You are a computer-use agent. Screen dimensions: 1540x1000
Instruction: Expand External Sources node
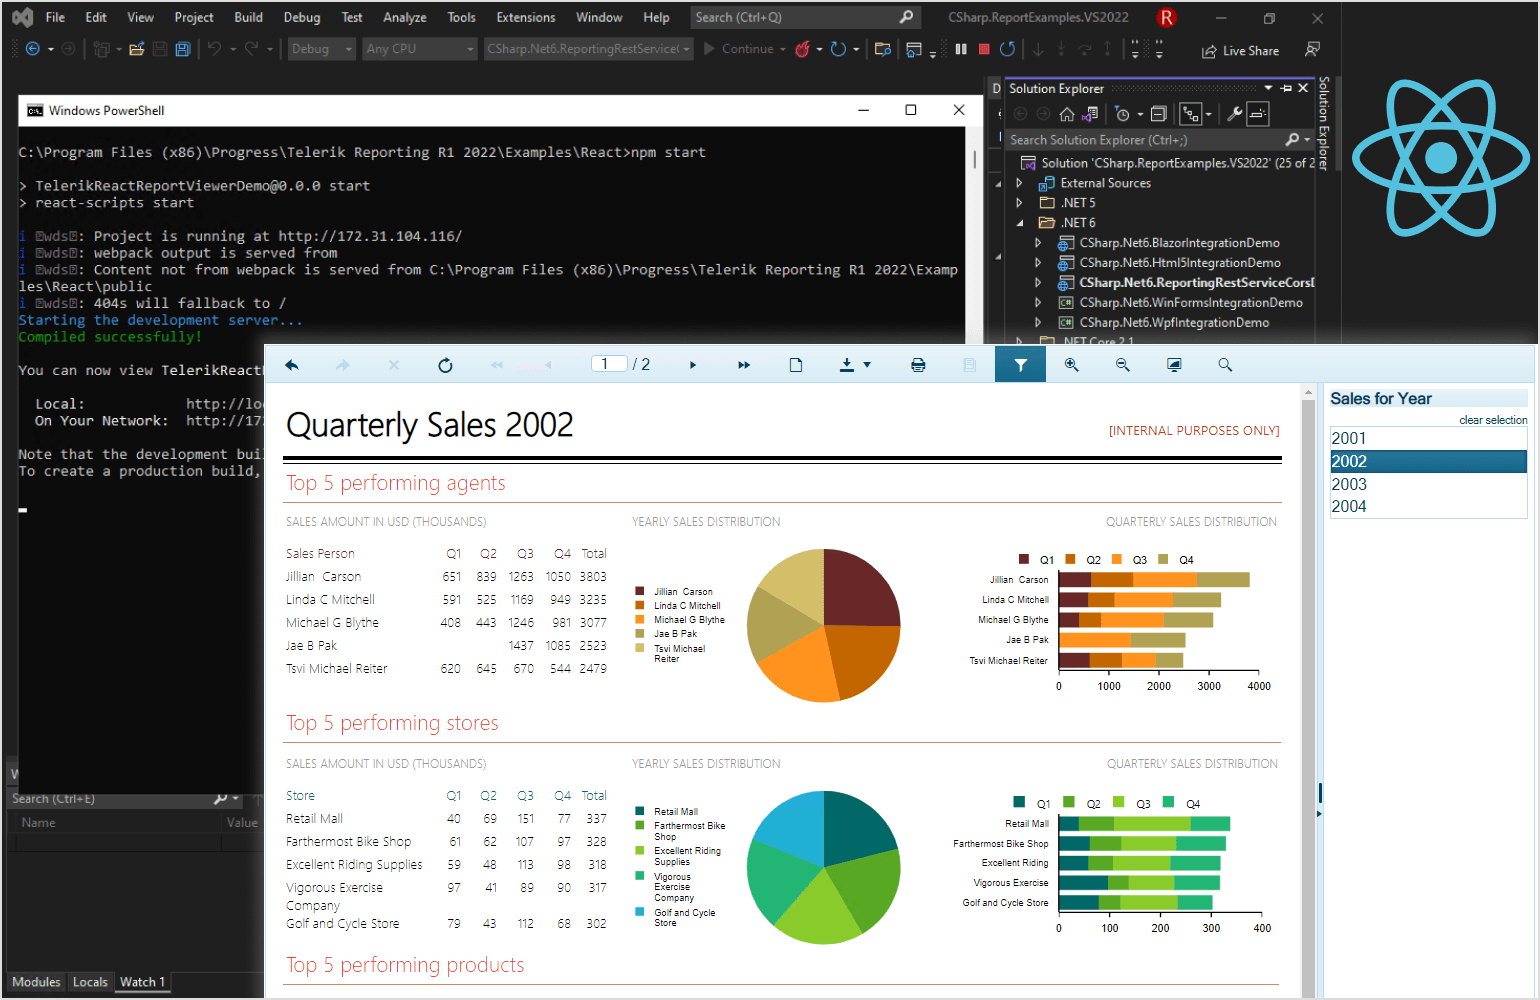pos(1019,183)
